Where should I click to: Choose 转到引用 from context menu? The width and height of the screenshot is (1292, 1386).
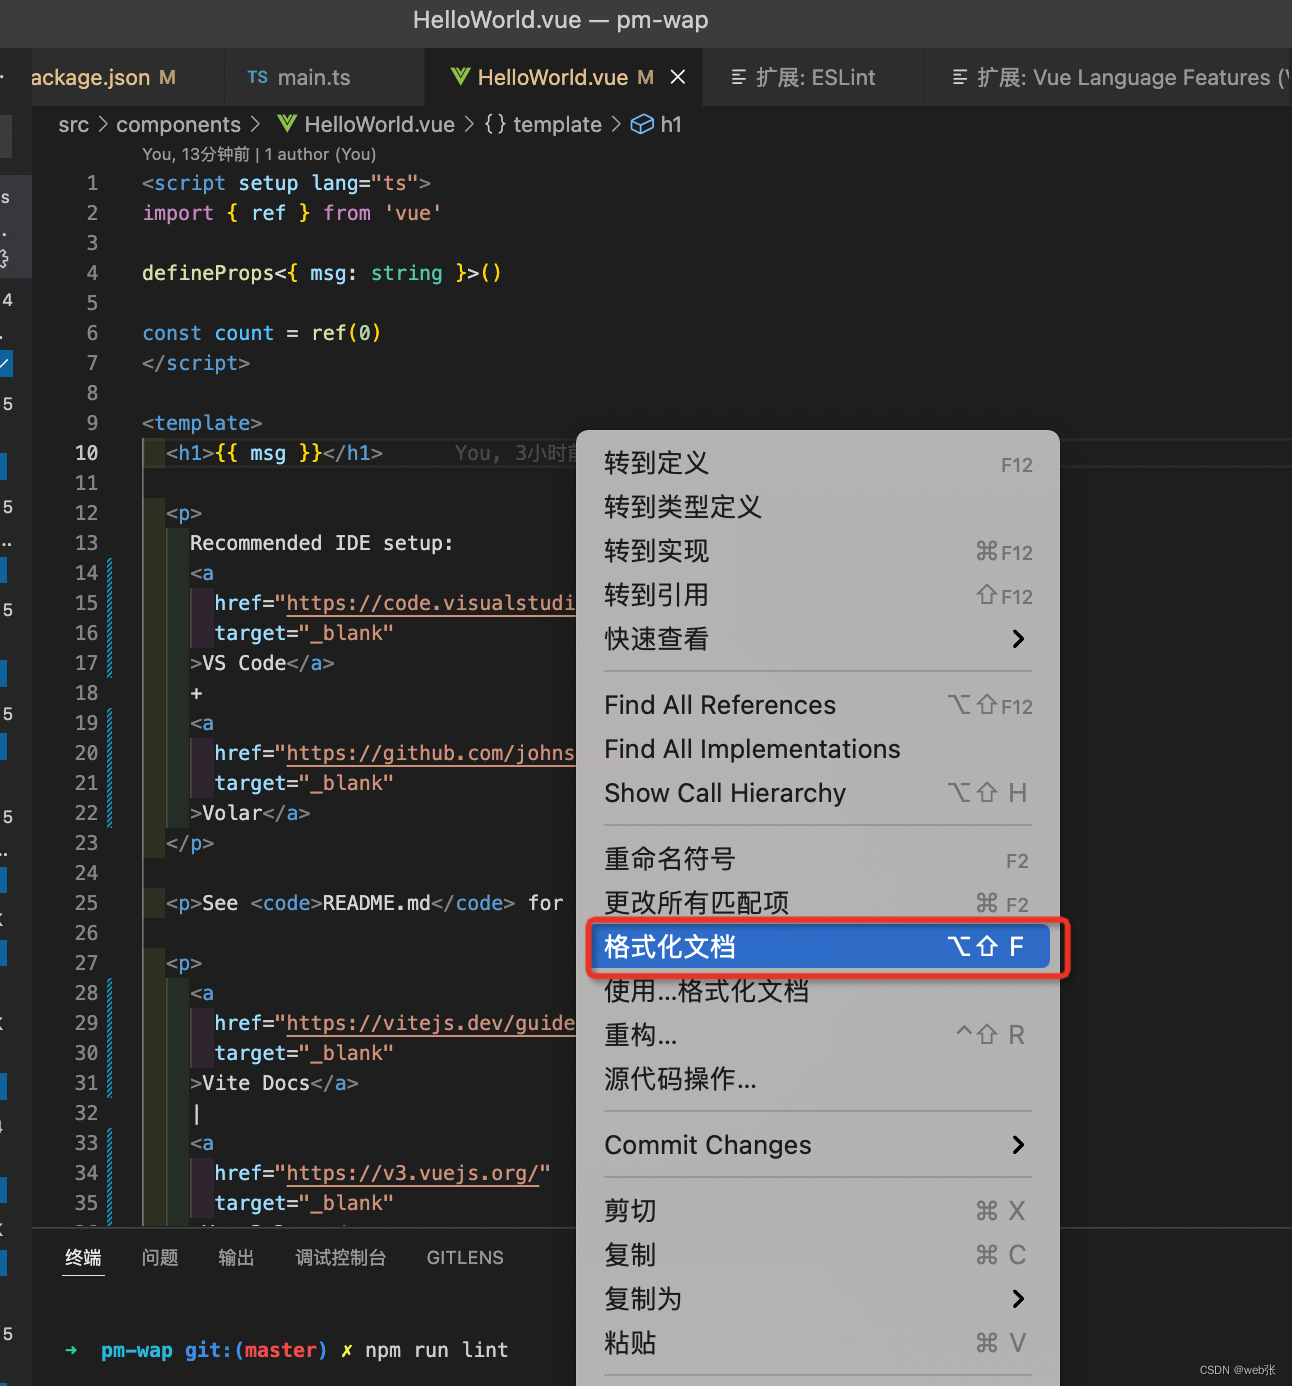818,595
